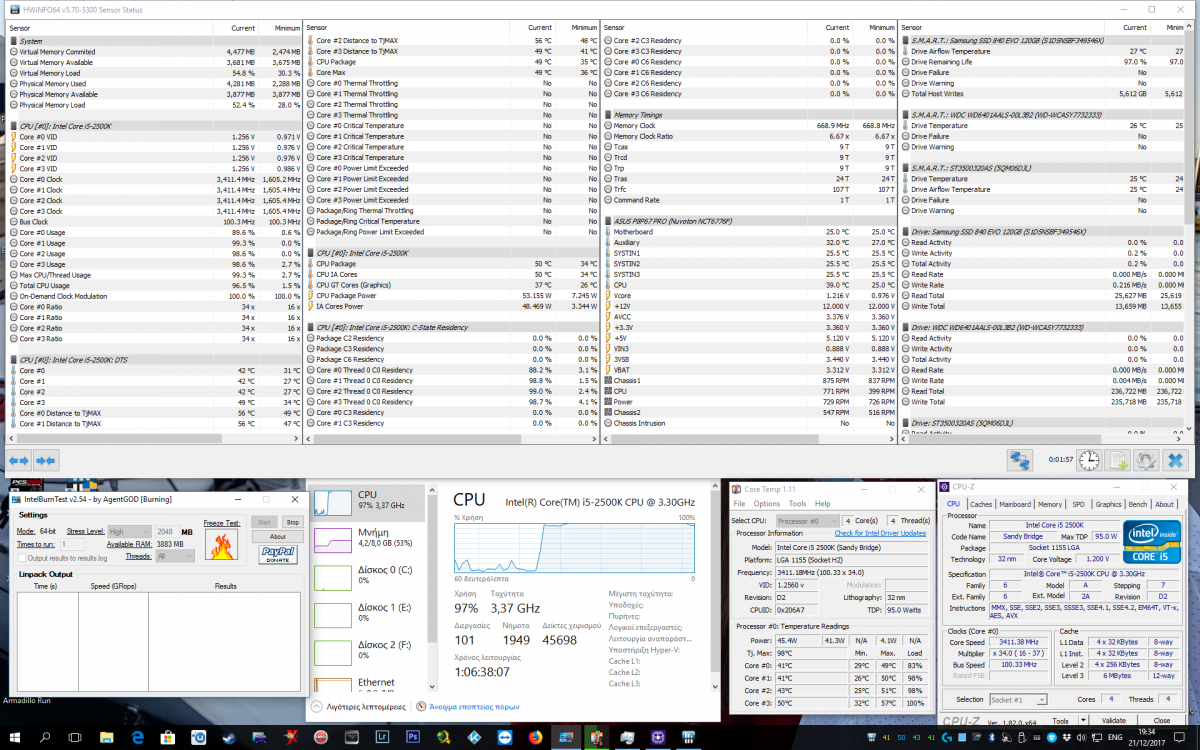Viewport: 1200px width, 750px height.
Task: Click the Bluetooth tray icon
Action: [992, 737]
